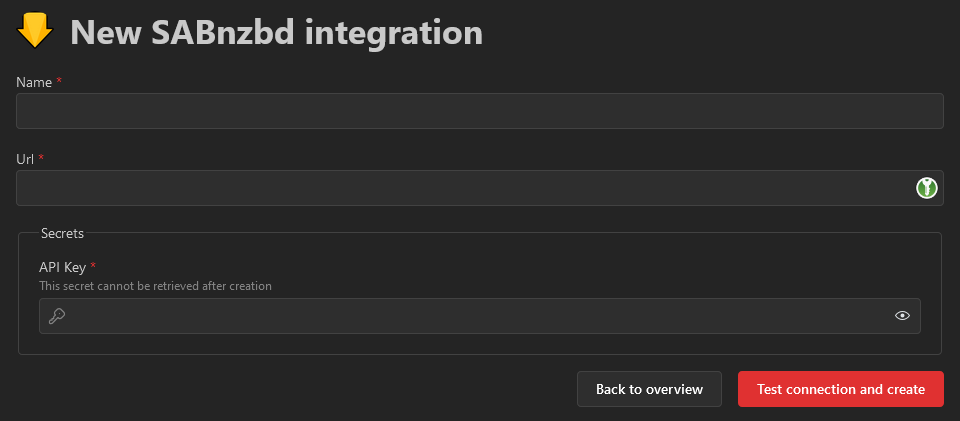Viewport: 960px width, 421px height.
Task: Click the API Key label
Action: pyautogui.click(x=62, y=267)
